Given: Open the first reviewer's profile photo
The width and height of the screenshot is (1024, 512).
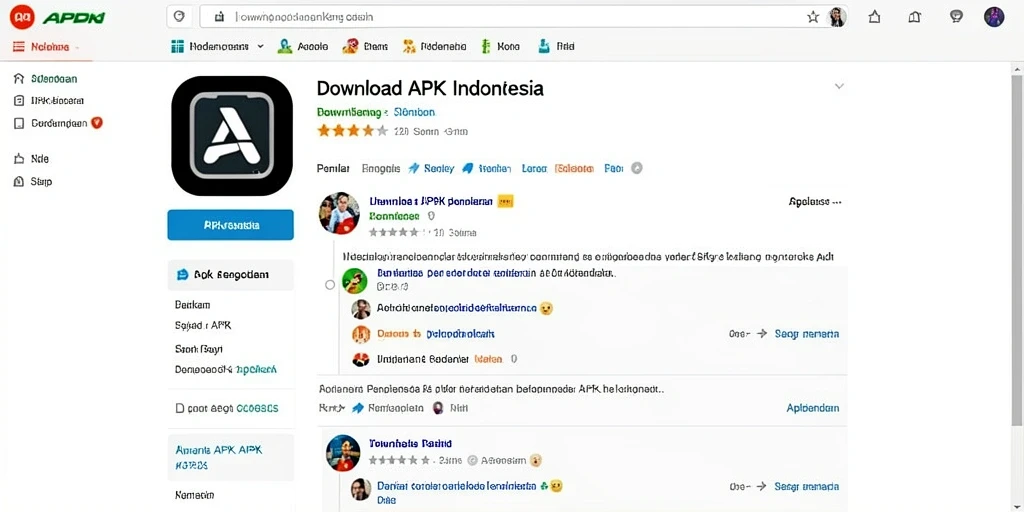Looking at the screenshot, I should 339,213.
